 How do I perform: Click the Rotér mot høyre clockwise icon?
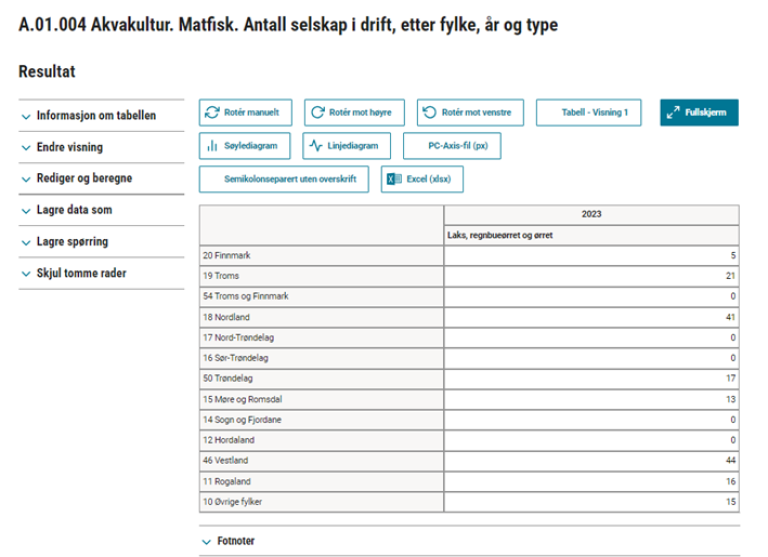tap(317, 113)
